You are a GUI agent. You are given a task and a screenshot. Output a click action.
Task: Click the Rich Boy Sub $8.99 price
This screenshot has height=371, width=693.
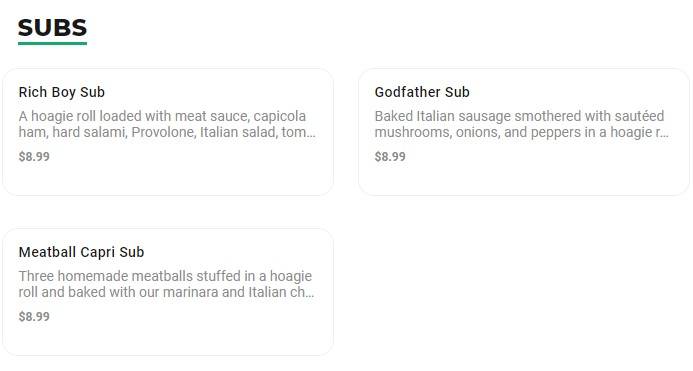(x=34, y=157)
